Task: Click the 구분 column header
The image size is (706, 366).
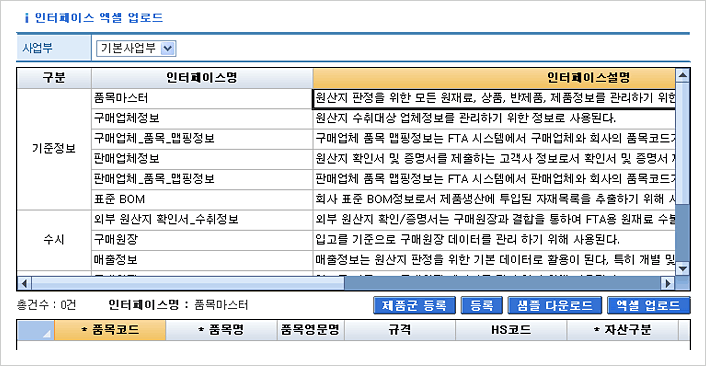Action: tap(54, 78)
